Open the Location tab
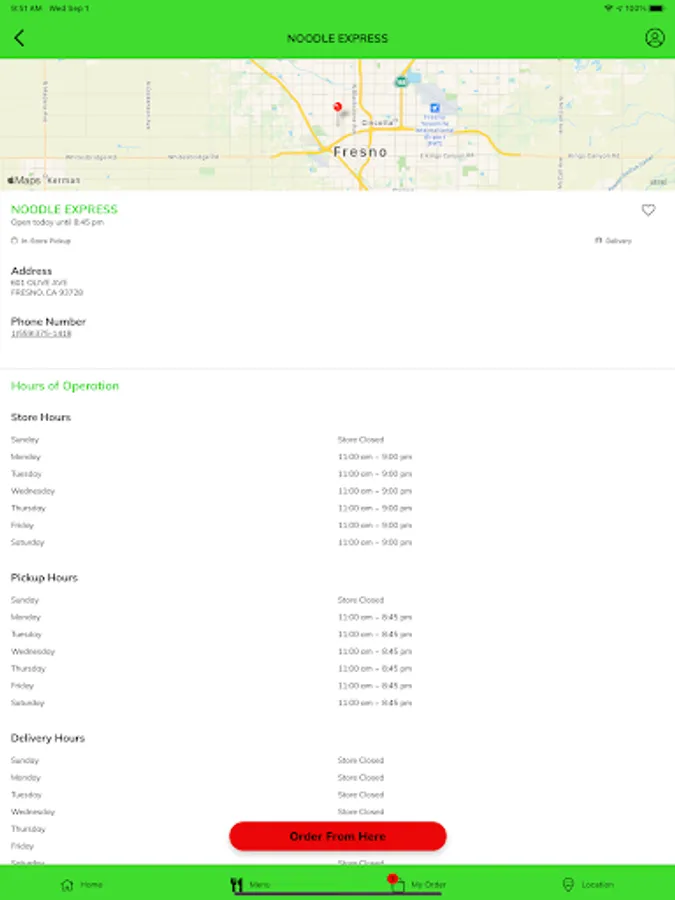The height and width of the screenshot is (900, 675). point(588,885)
